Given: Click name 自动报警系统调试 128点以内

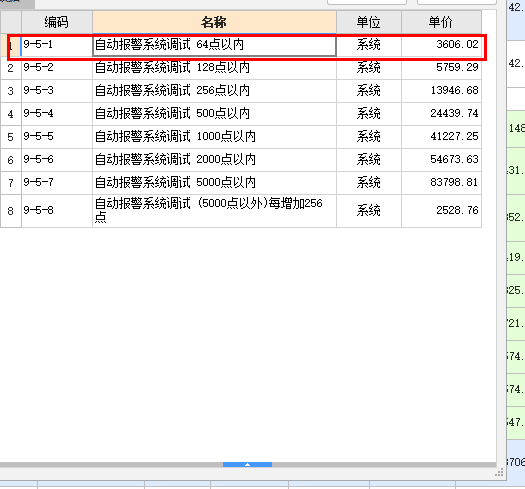Looking at the screenshot, I should 214,68.
